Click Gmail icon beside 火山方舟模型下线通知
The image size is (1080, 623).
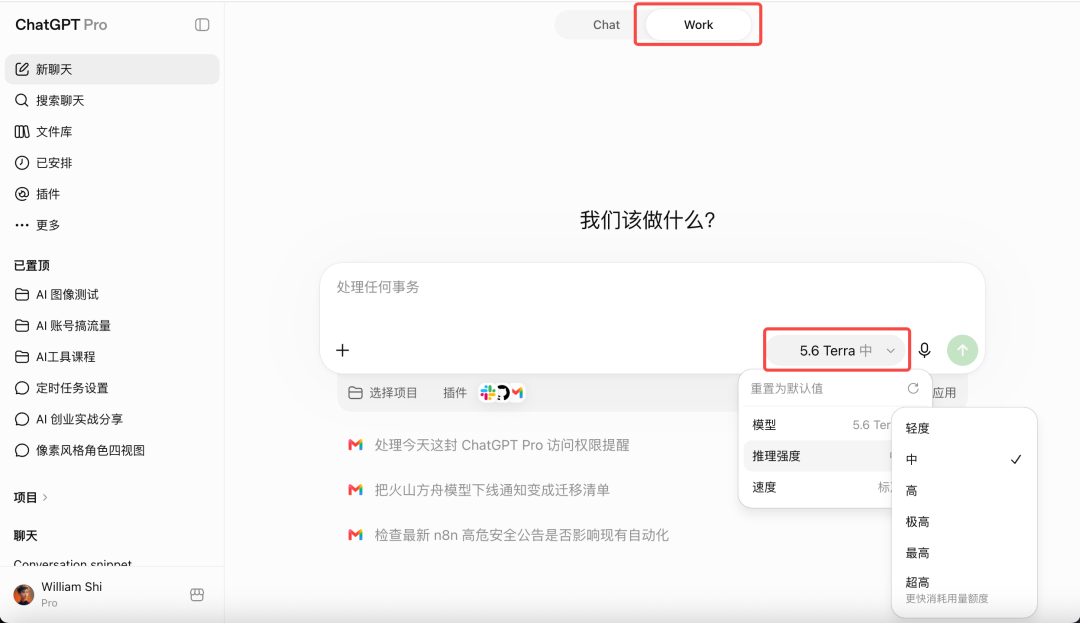[x=355, y=490]
